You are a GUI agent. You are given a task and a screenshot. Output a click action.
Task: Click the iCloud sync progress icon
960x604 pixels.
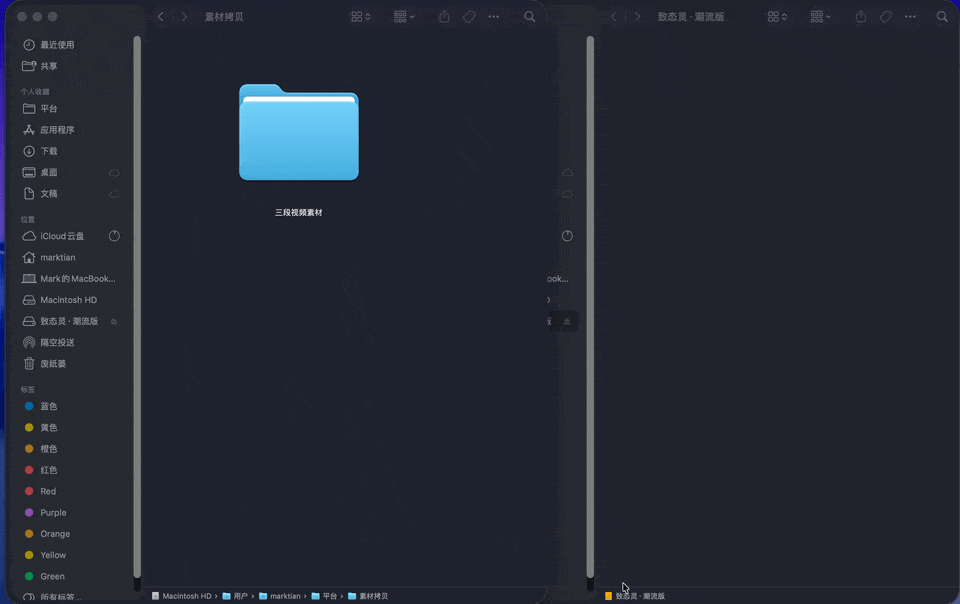point(114,236)
